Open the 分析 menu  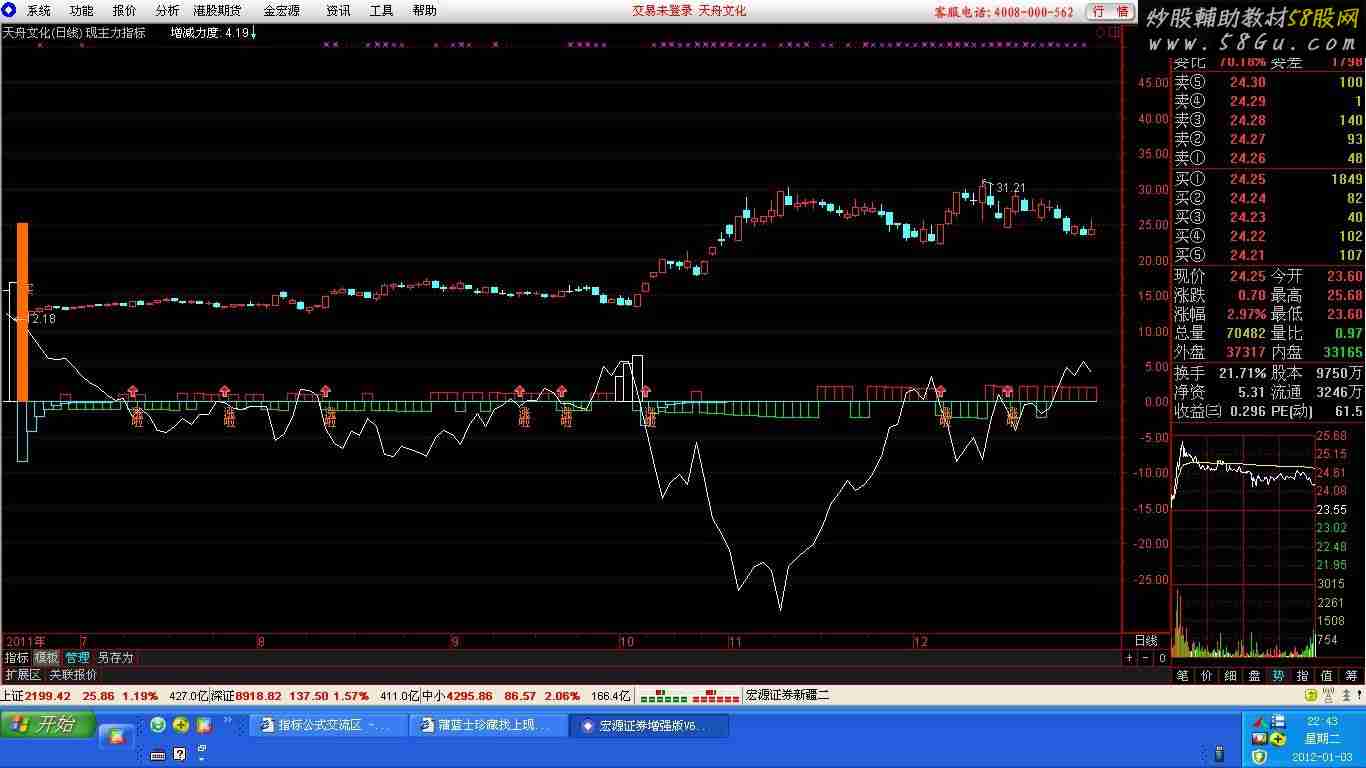point(167,11)
